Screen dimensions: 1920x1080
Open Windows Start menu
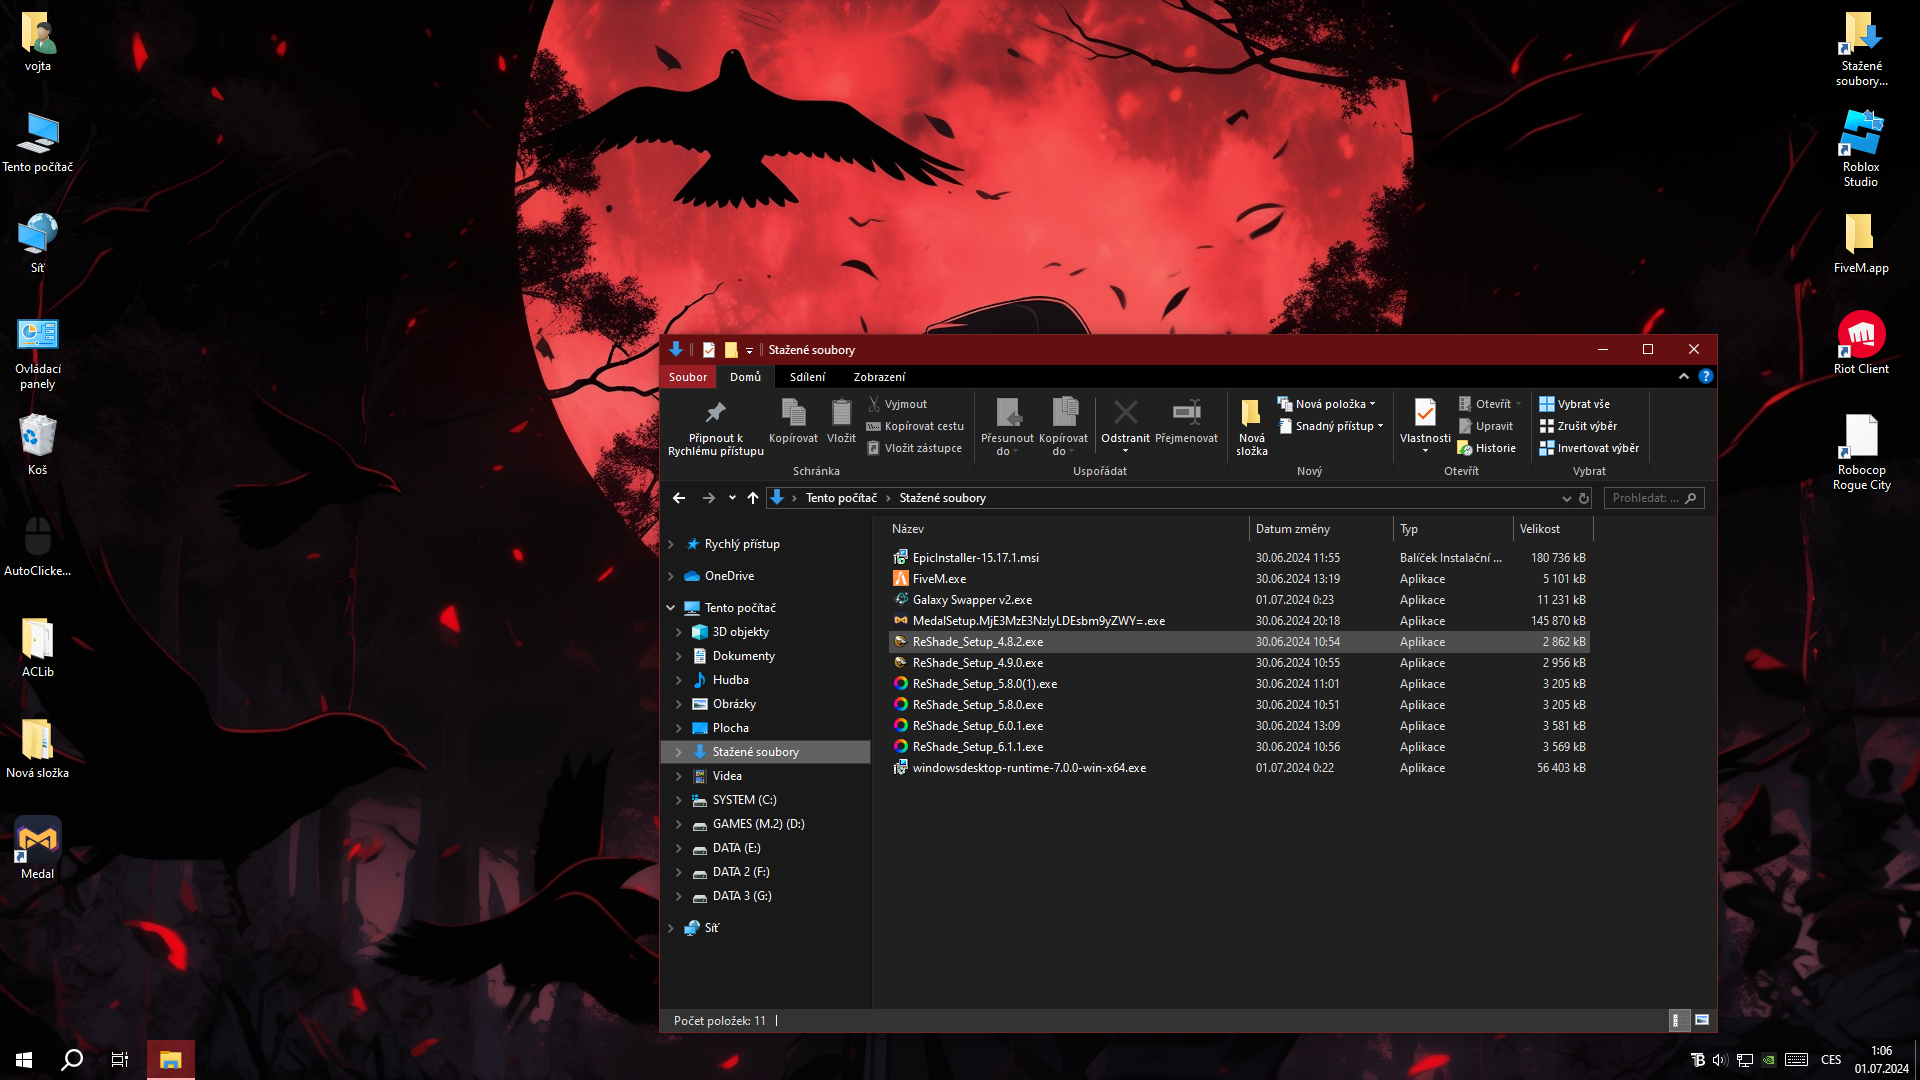24,1060
